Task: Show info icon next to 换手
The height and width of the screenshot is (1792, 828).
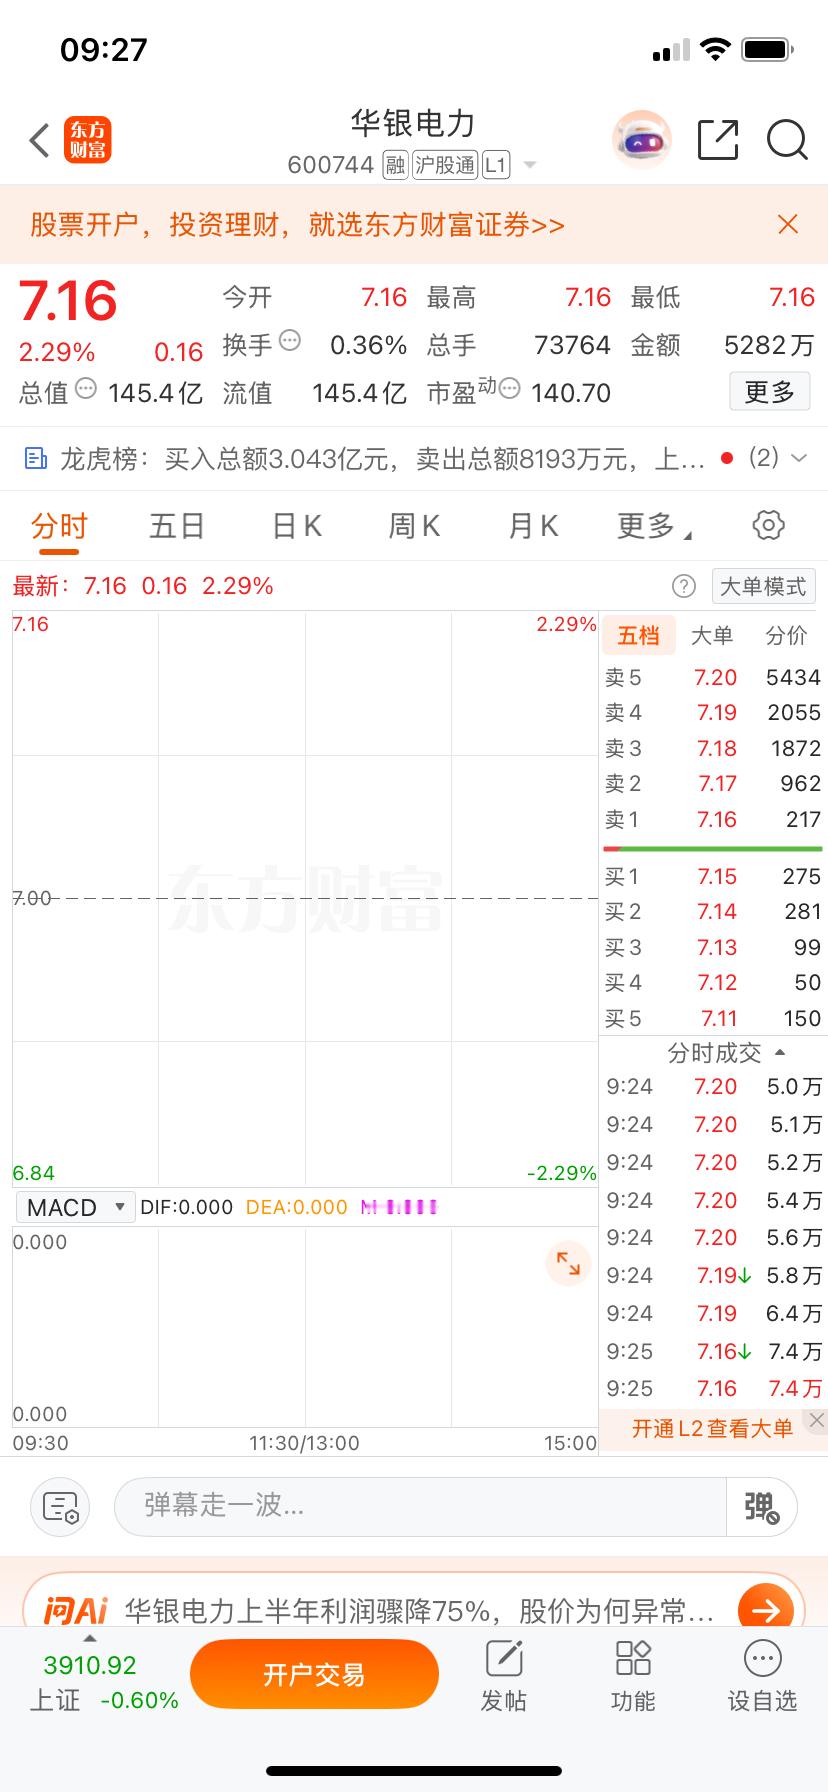Action: pos(290,341)
